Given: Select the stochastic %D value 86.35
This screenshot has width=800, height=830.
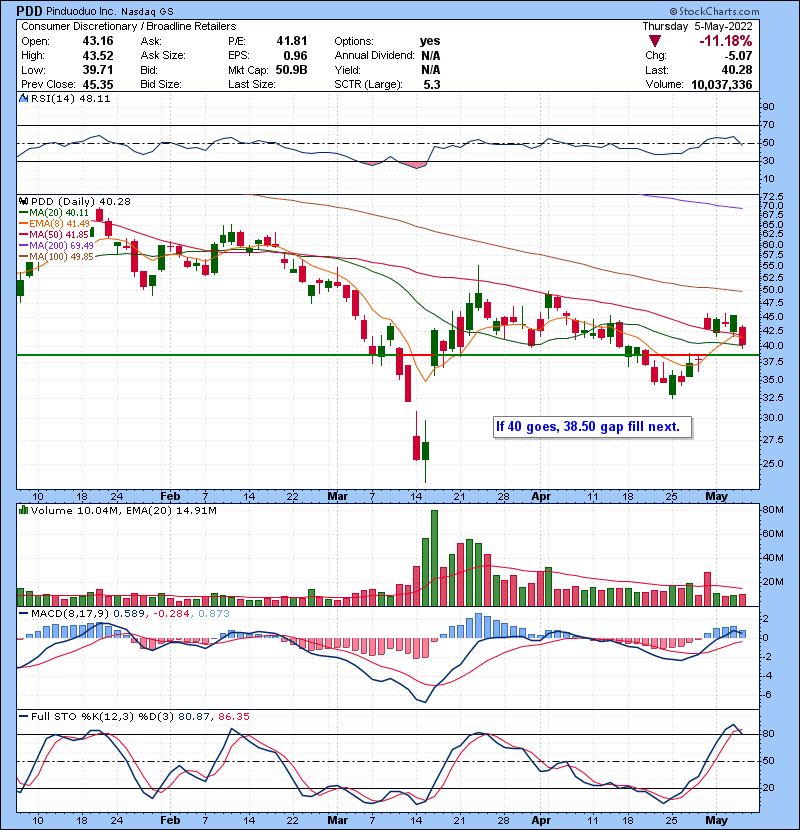Looking at the screenshot, I should (x=233, y=717).
